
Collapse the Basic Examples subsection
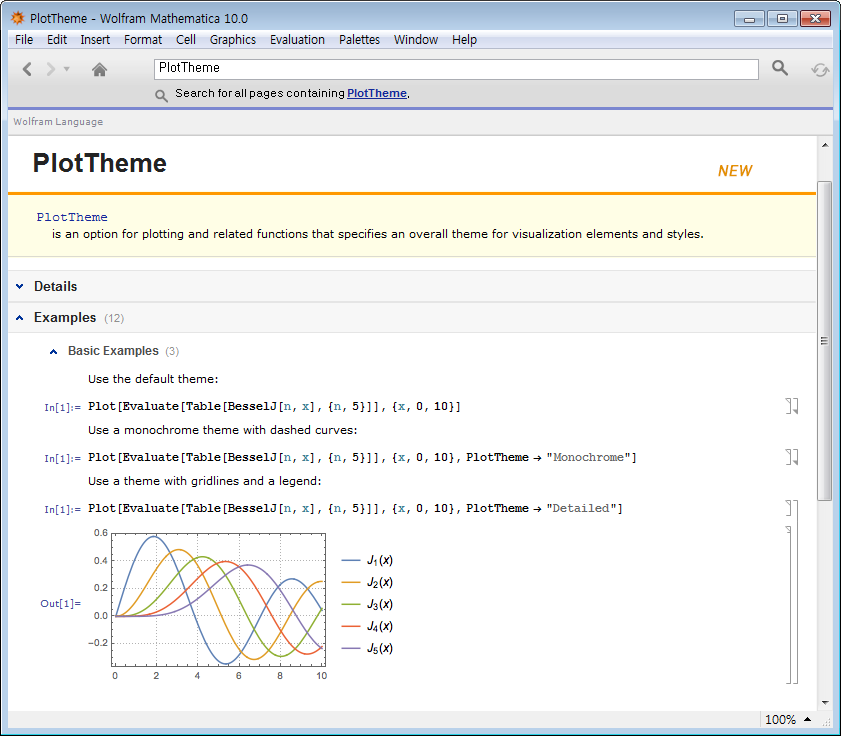54,351
